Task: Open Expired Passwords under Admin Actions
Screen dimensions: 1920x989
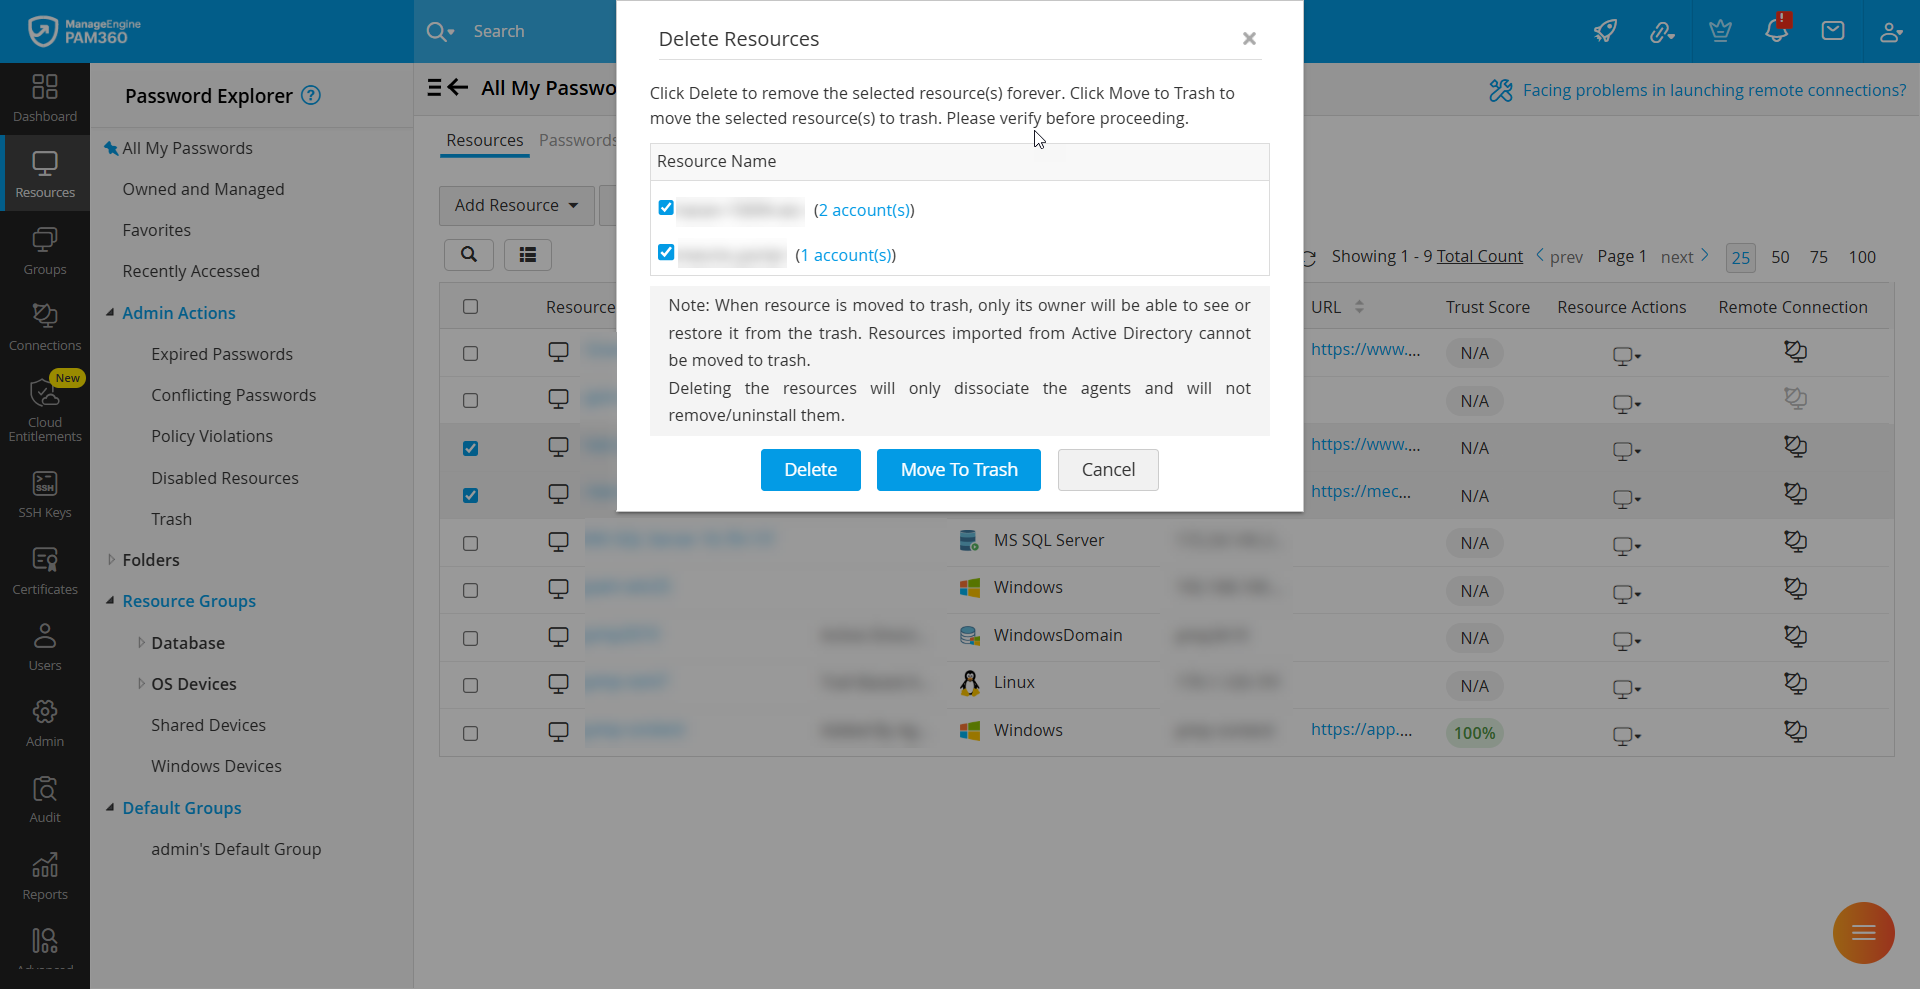Action: [222, 354]
